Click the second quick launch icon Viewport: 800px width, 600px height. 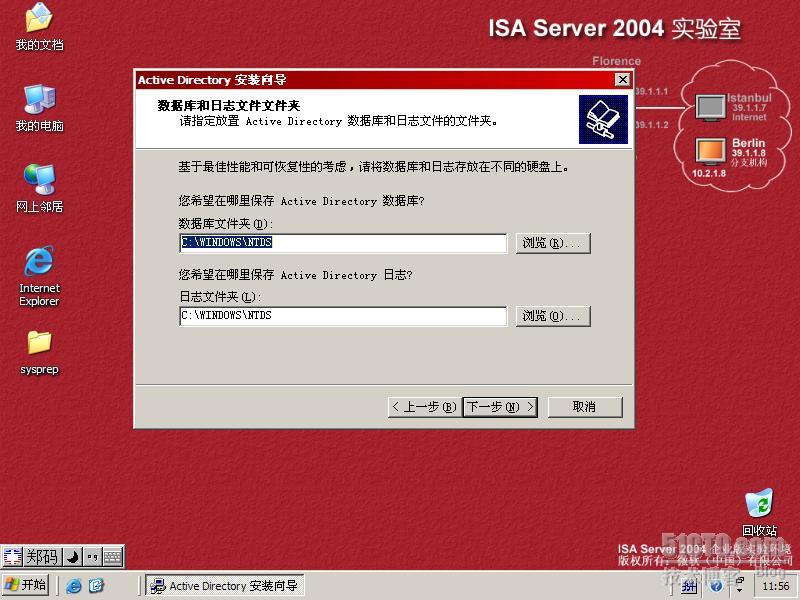tap(96, 586)
